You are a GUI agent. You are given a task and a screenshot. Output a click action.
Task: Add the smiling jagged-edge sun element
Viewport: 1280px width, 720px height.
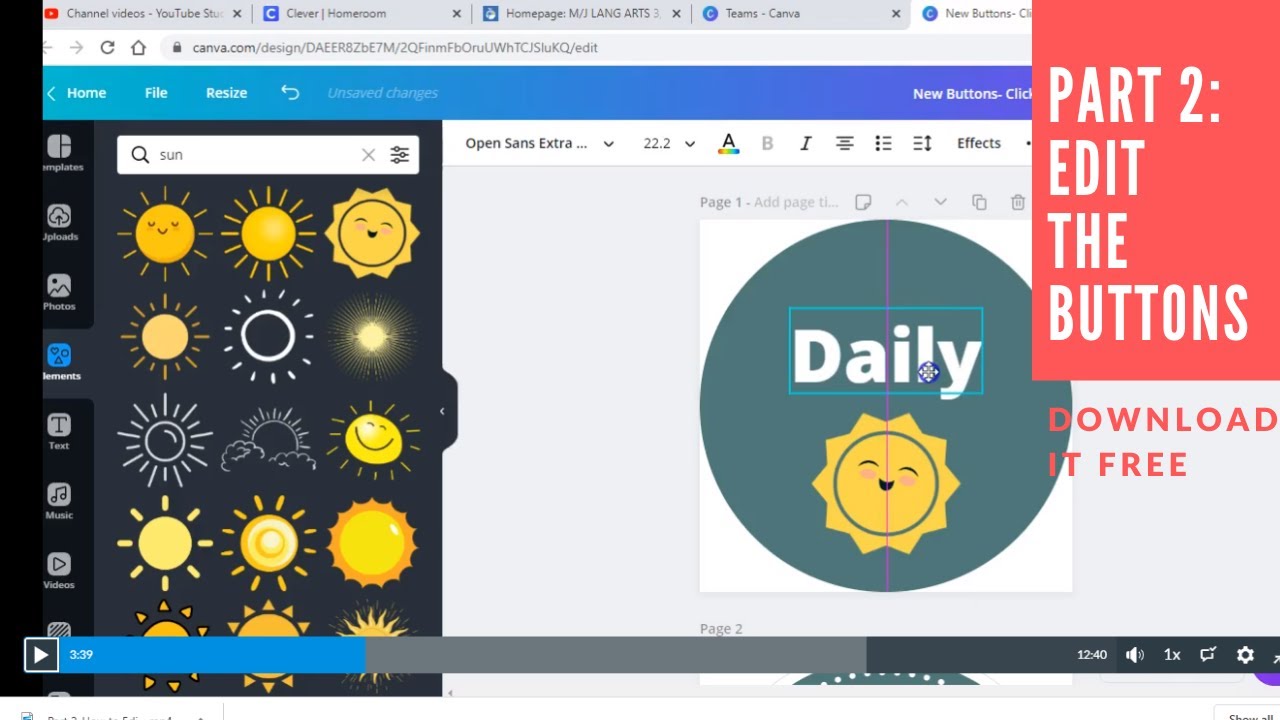(x=372, y=233)
